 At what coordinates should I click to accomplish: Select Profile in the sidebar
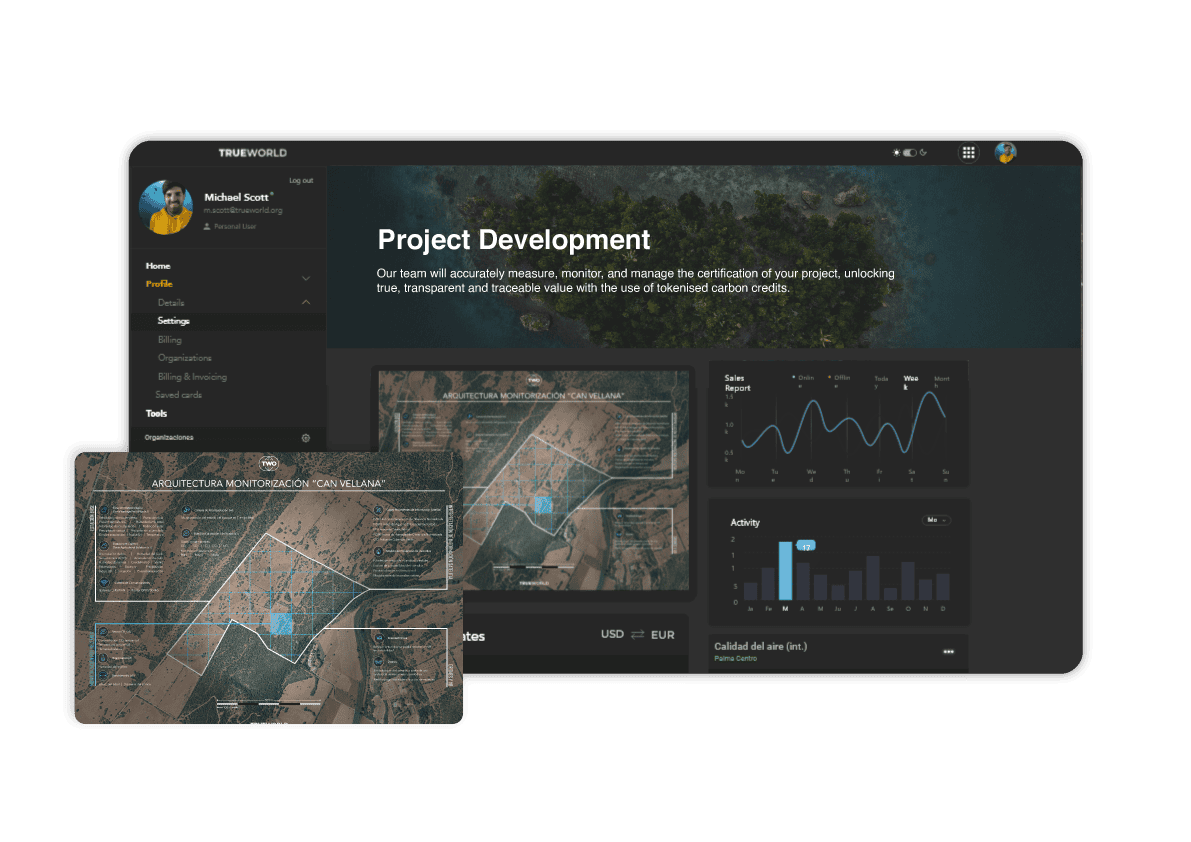[160, 284]
